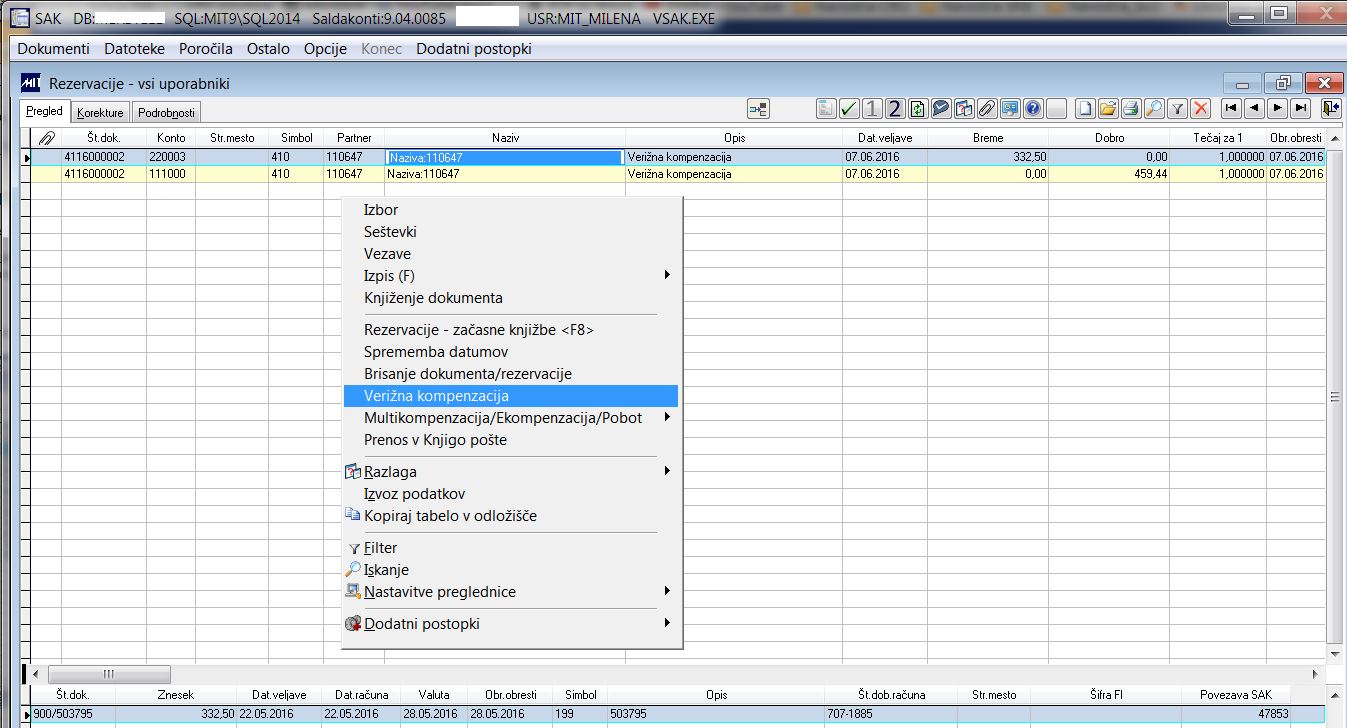This screenshot has height=728, width=1347.
Task: Toggle the number 1 toolbar button
Action: point(872,108)
